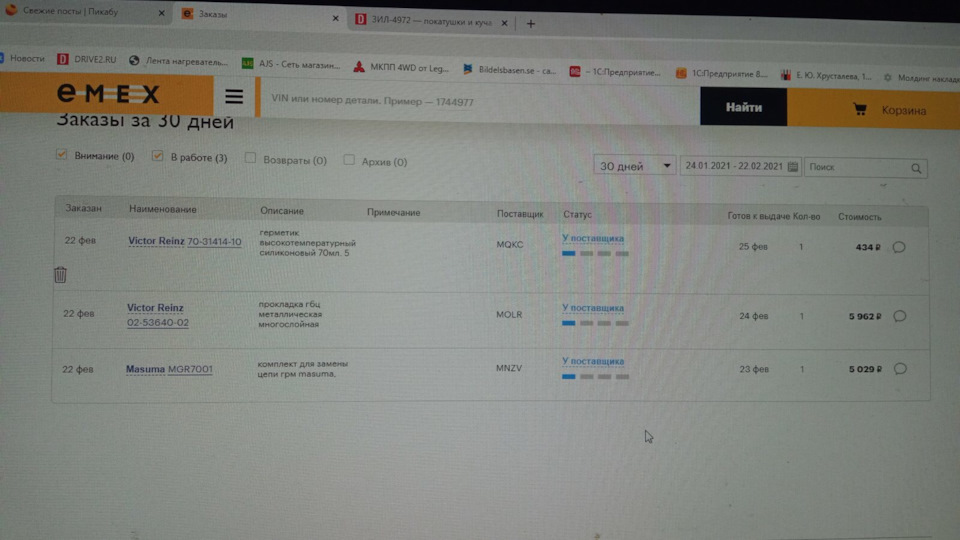960x540 pixels.
Task: Close the ЗИЛ-4972 browser tab
Action: [x=504, y=23]
